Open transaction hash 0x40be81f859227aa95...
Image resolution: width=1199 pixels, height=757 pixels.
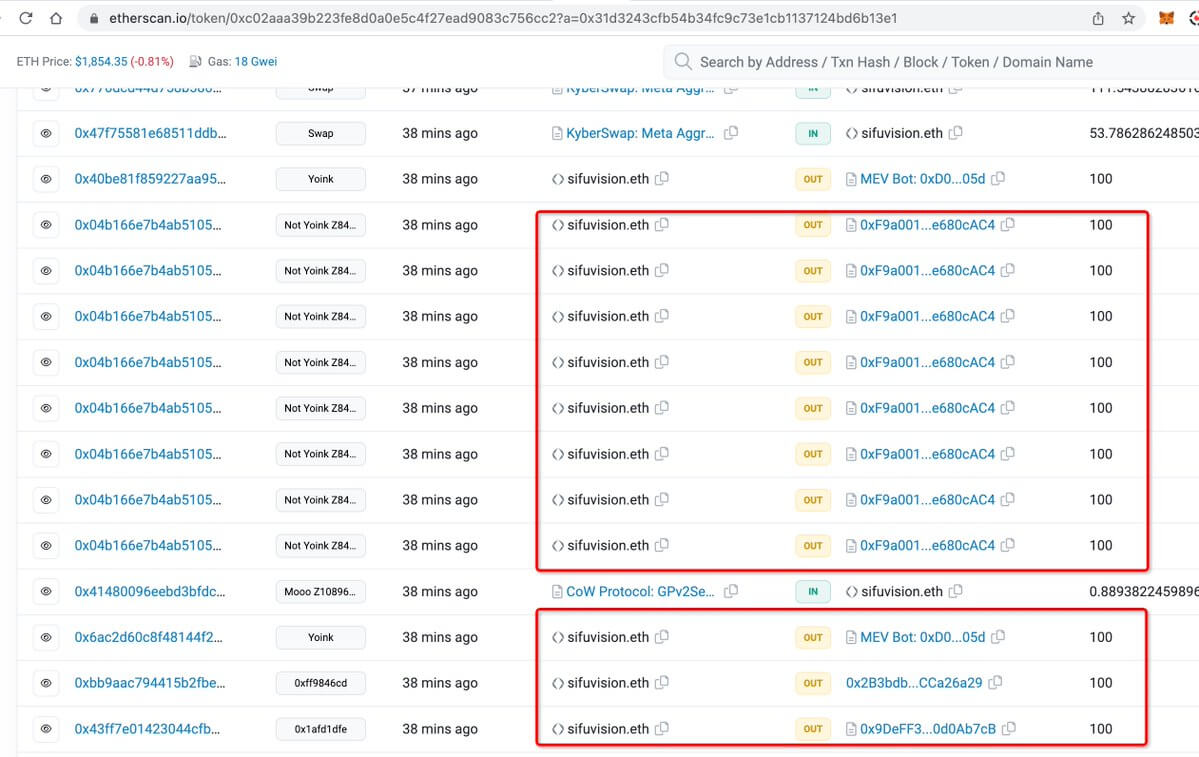click(150, 179)
